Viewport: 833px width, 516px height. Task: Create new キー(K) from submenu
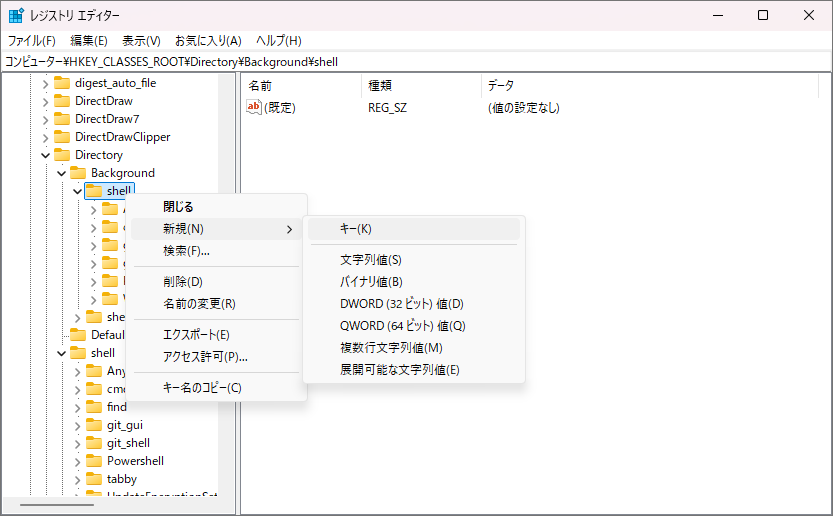(414, 229)
